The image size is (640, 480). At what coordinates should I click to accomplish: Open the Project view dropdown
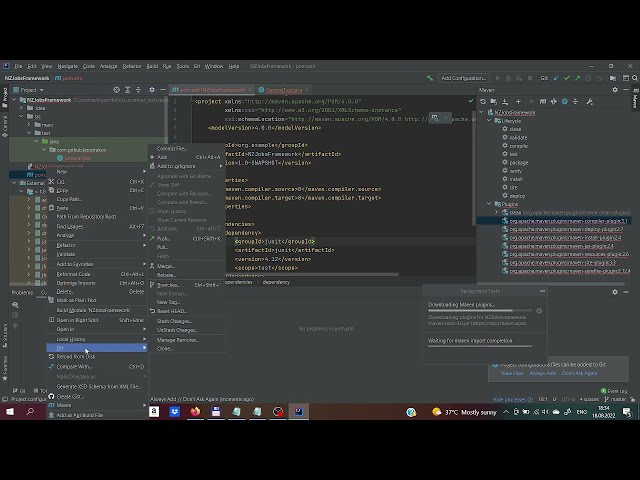(29, 90)
